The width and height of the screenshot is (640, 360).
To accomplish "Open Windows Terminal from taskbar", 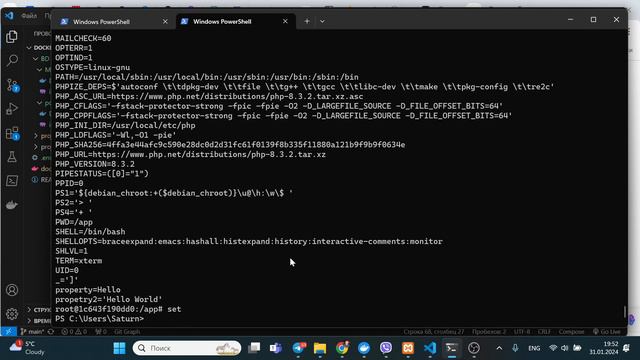I will click(451, 348).
